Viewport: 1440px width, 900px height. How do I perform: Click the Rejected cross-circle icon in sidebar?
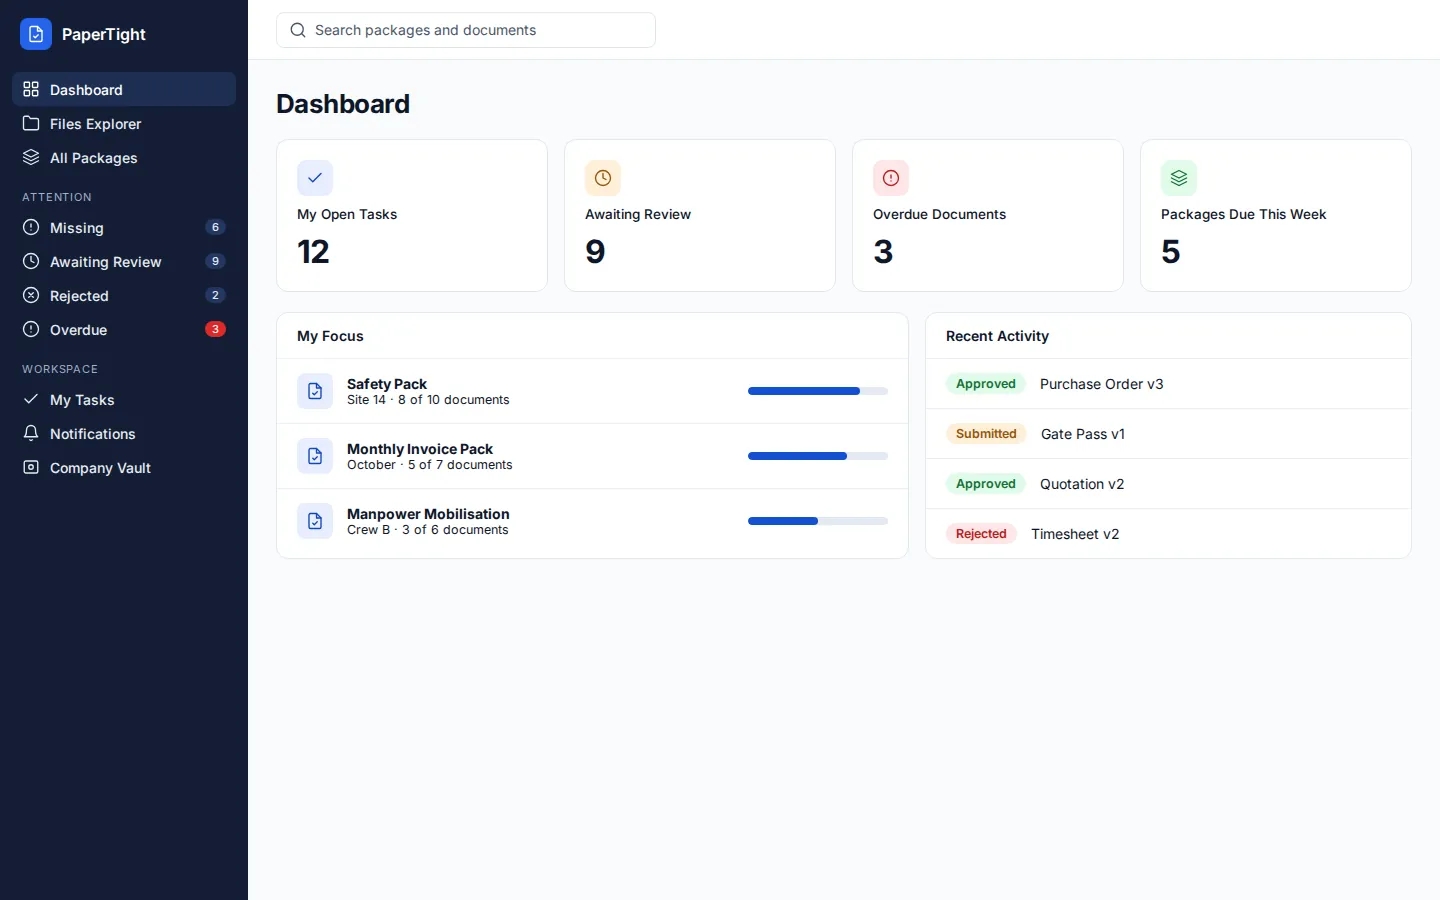[31, 295]
